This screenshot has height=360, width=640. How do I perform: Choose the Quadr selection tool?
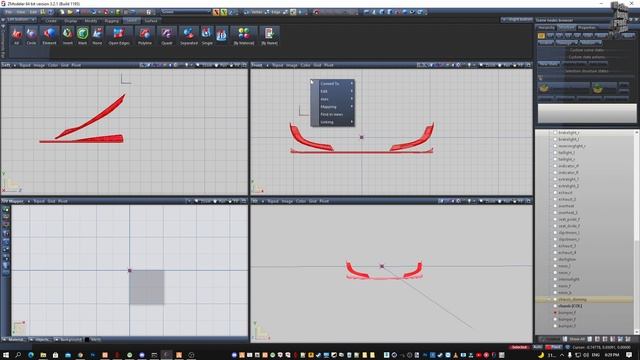tap(167, 36)
